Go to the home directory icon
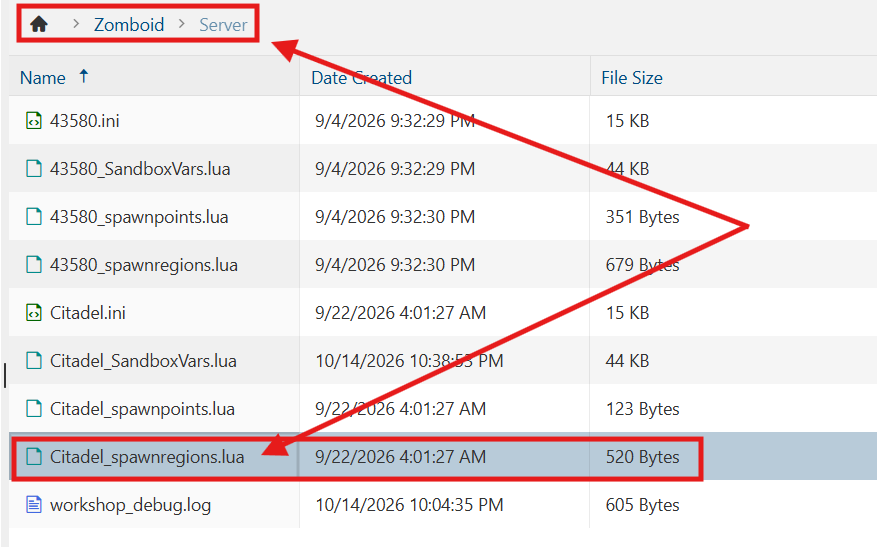The image size is (877, 547). point(39,24)
